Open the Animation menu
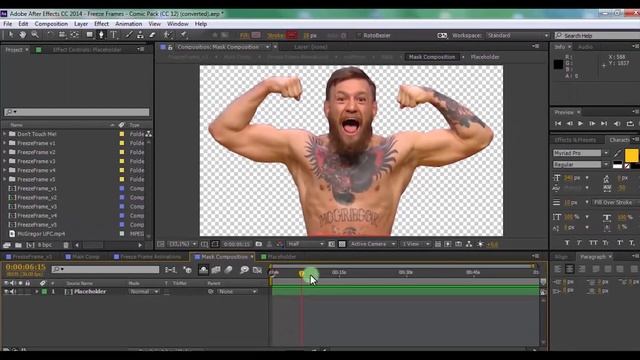The height and width of the screenshot is (360, 640). tap(128, 24)
